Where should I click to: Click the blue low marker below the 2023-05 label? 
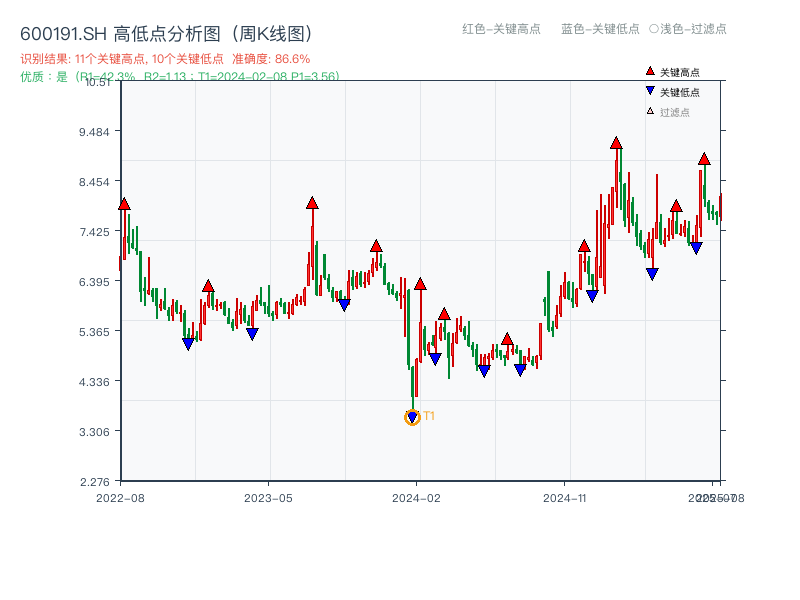pos(251,333)
